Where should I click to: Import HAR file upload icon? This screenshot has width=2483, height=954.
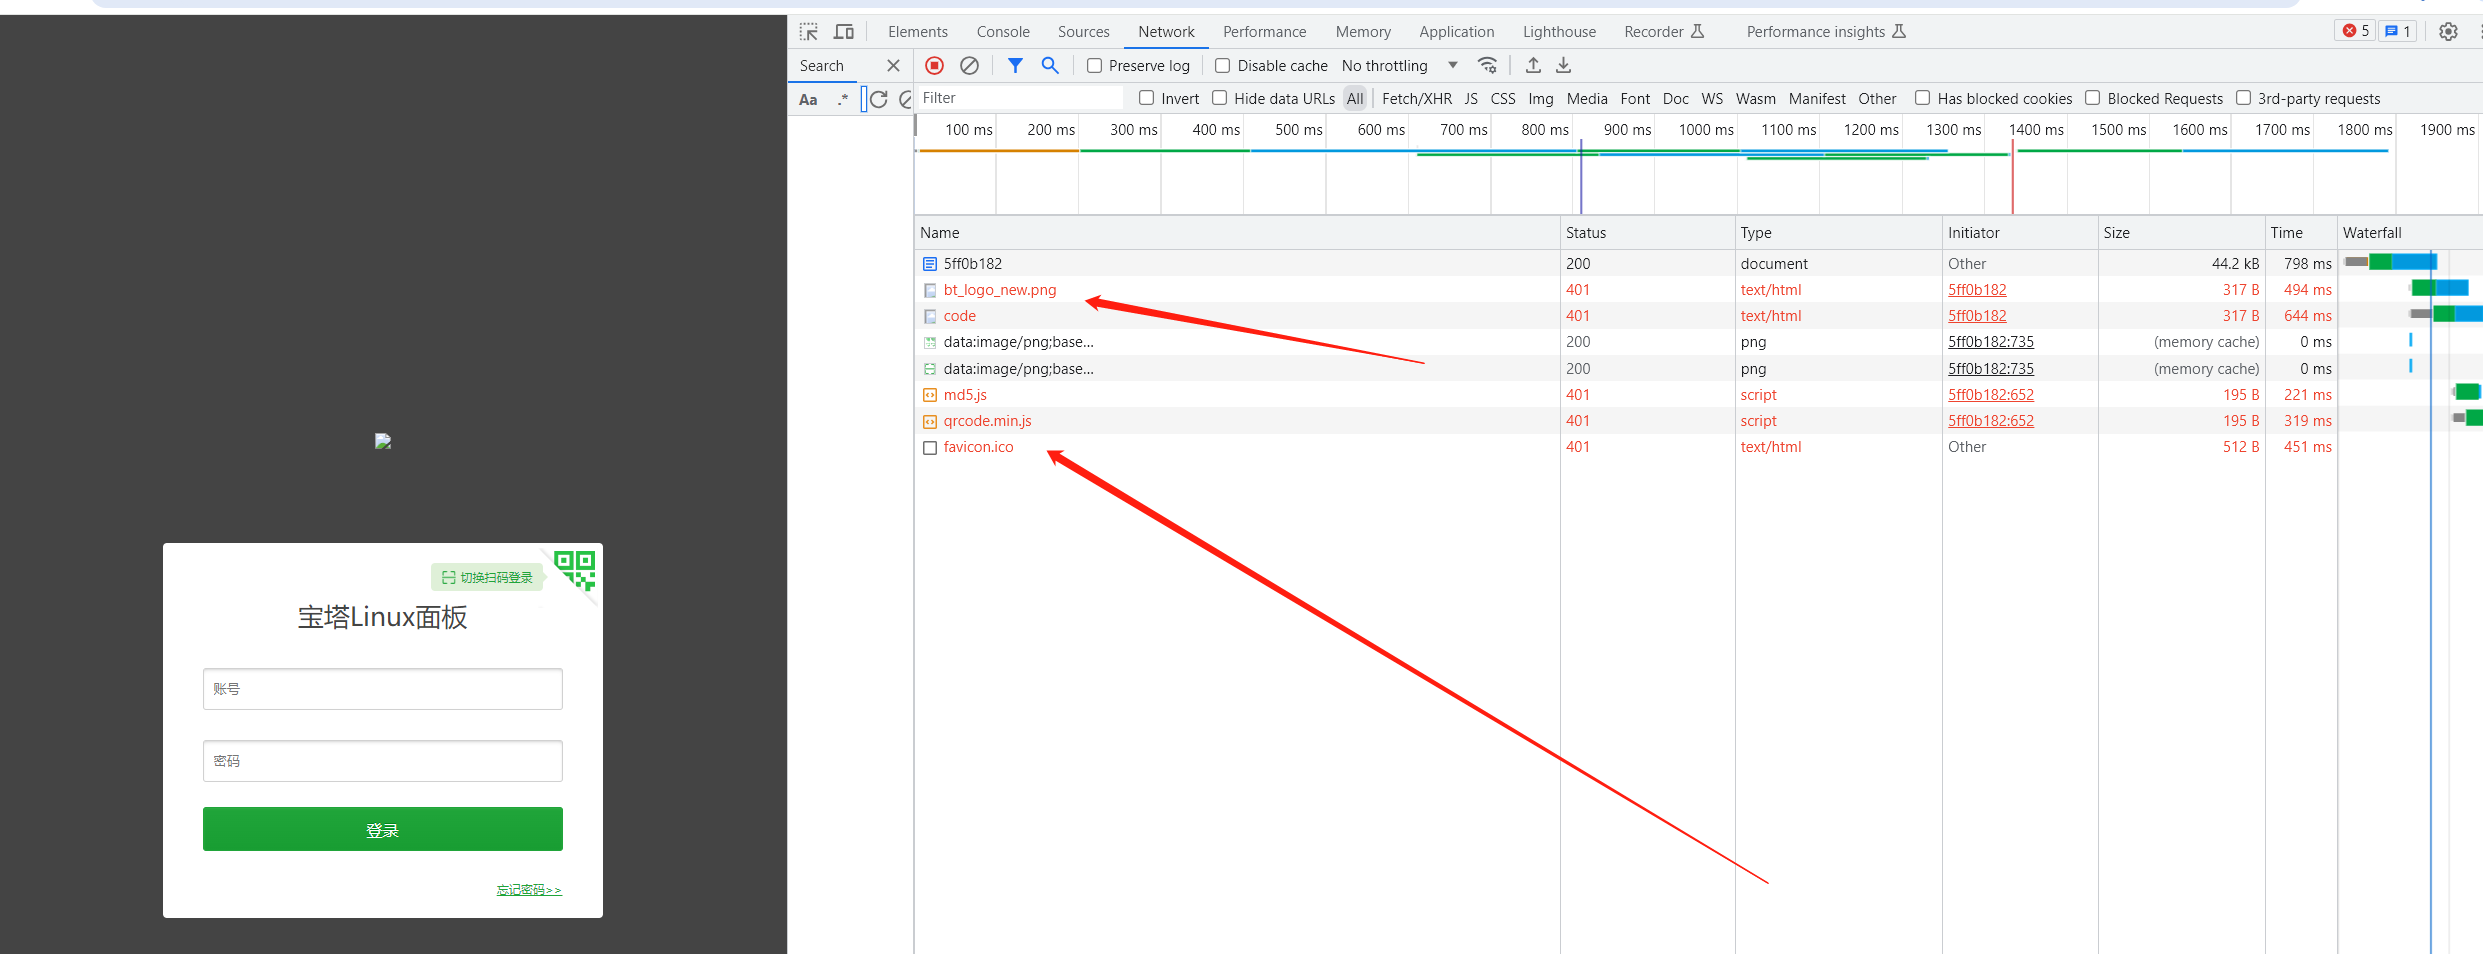pyautogui.click(x=1533, y=66)
